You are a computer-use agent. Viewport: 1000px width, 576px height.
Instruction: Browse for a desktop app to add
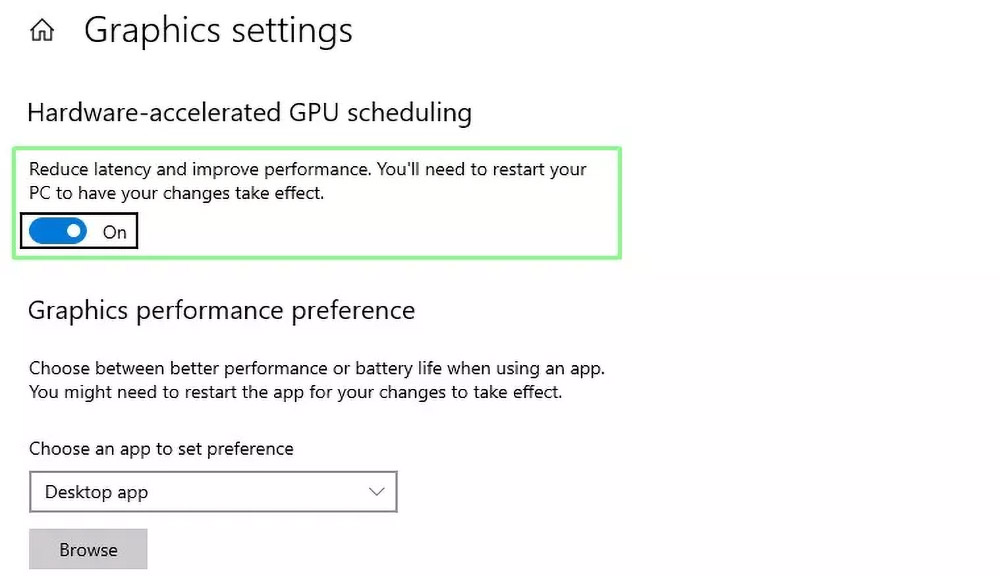[x=88, y=549]
